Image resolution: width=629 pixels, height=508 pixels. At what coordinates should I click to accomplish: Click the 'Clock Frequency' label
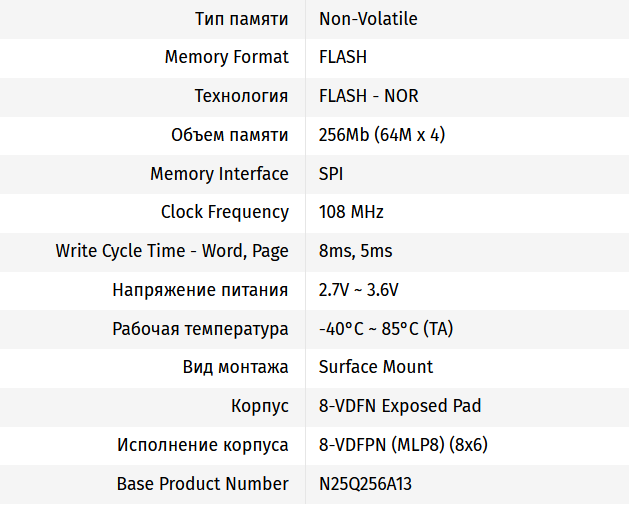(224, 212)
